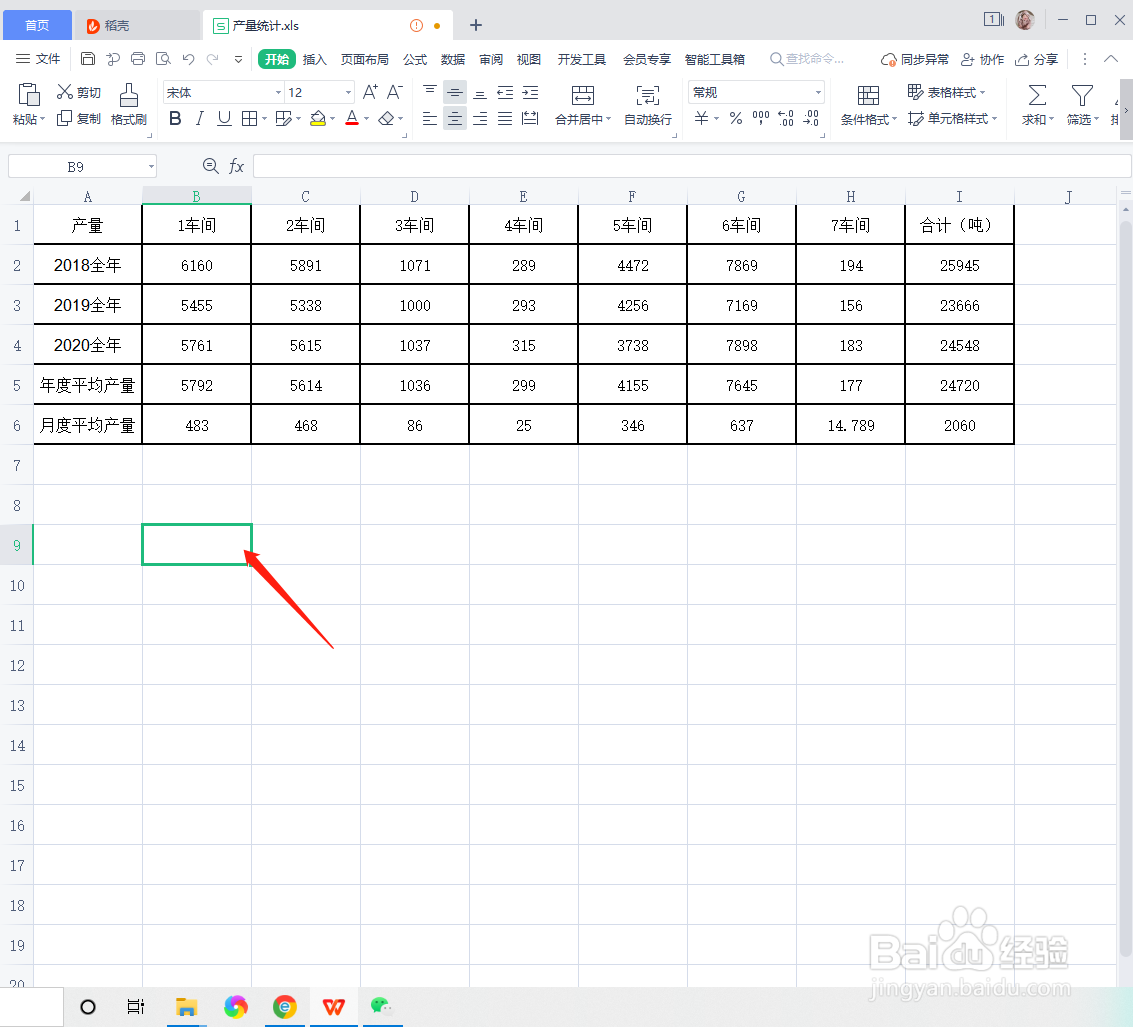Click the Save icon in quick toolbar
The image size is (1133, 1027).
click(87, 59)
